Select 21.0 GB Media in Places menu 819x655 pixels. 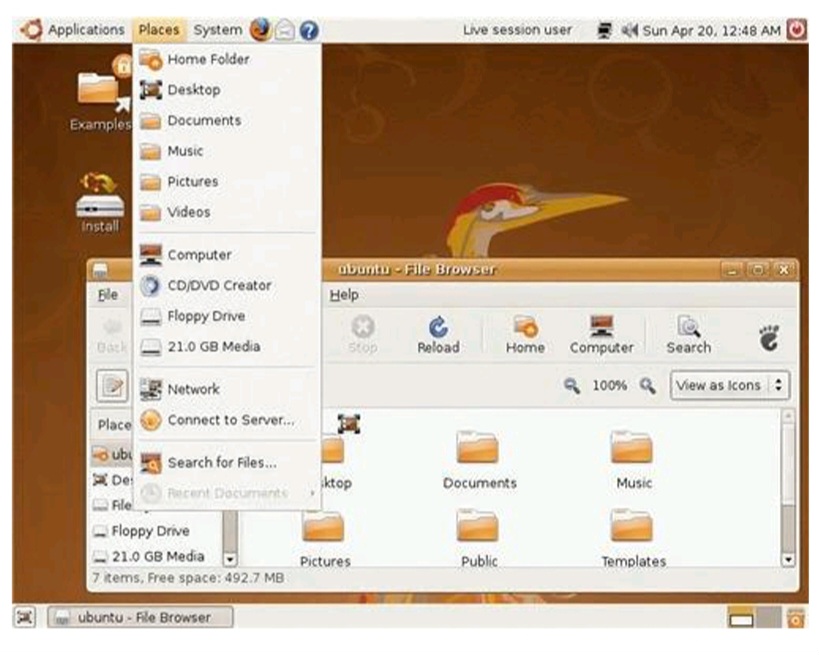[x=228, y=347]
